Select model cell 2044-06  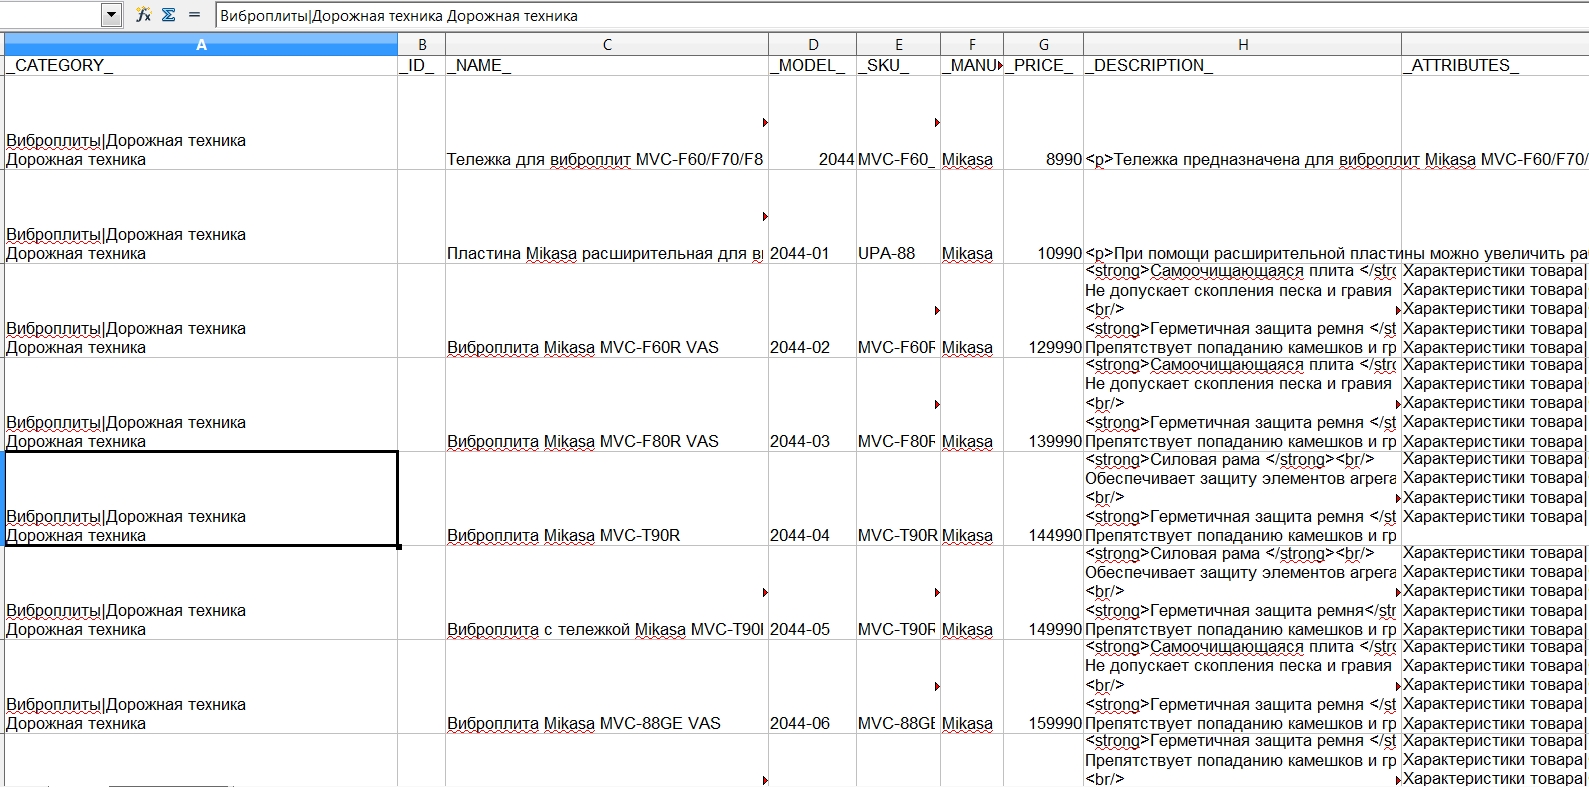[x=813, y=686]
